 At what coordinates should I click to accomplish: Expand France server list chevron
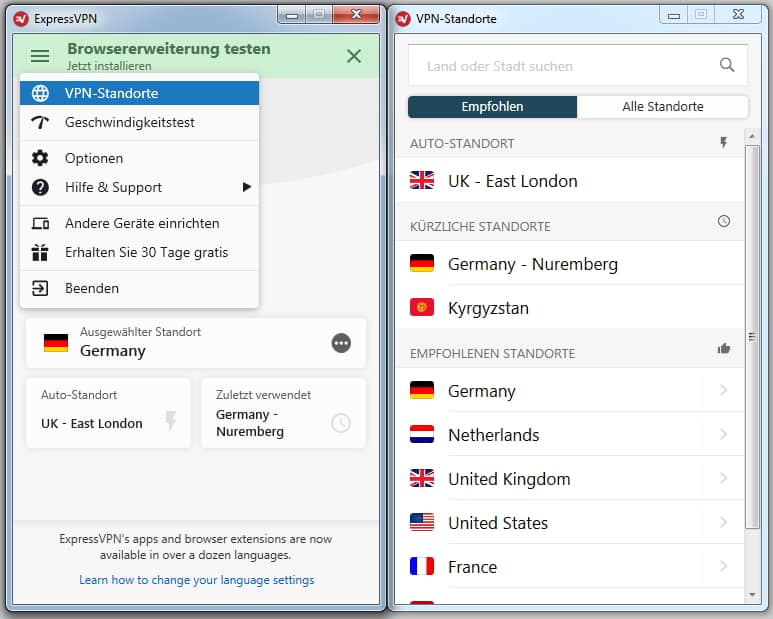(723, 566)
